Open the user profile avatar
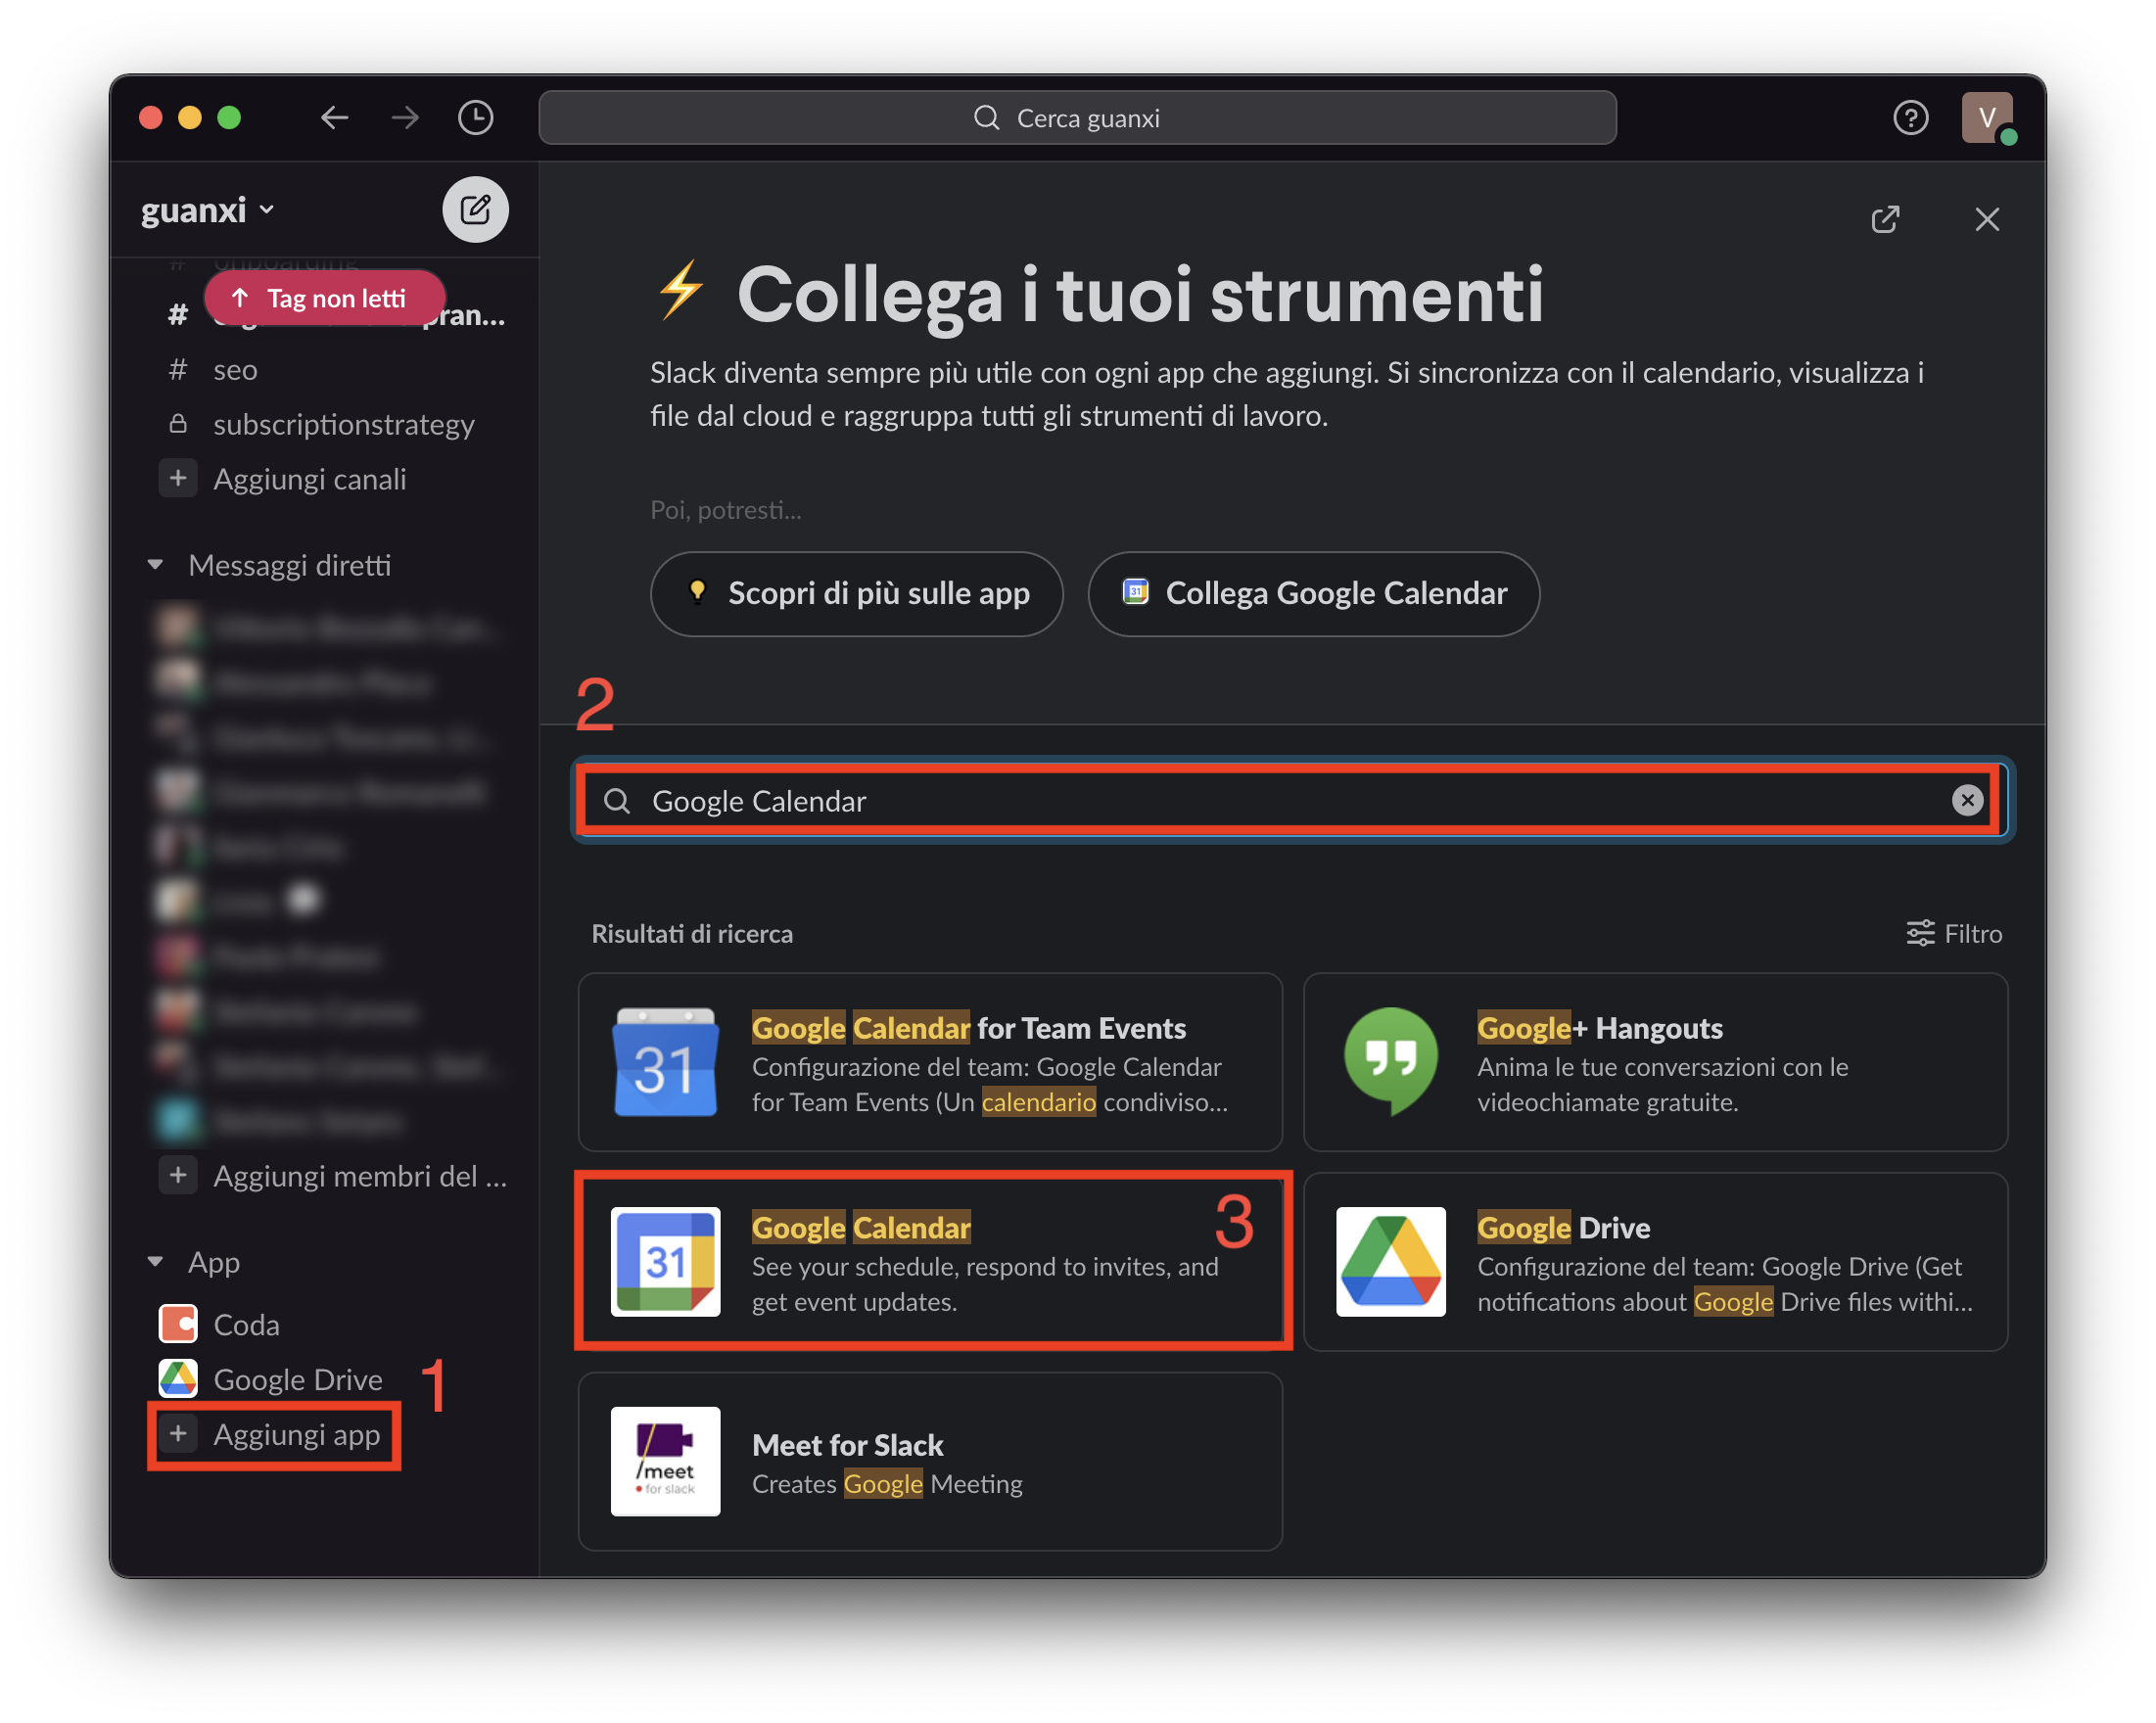 coord(1986,118)
